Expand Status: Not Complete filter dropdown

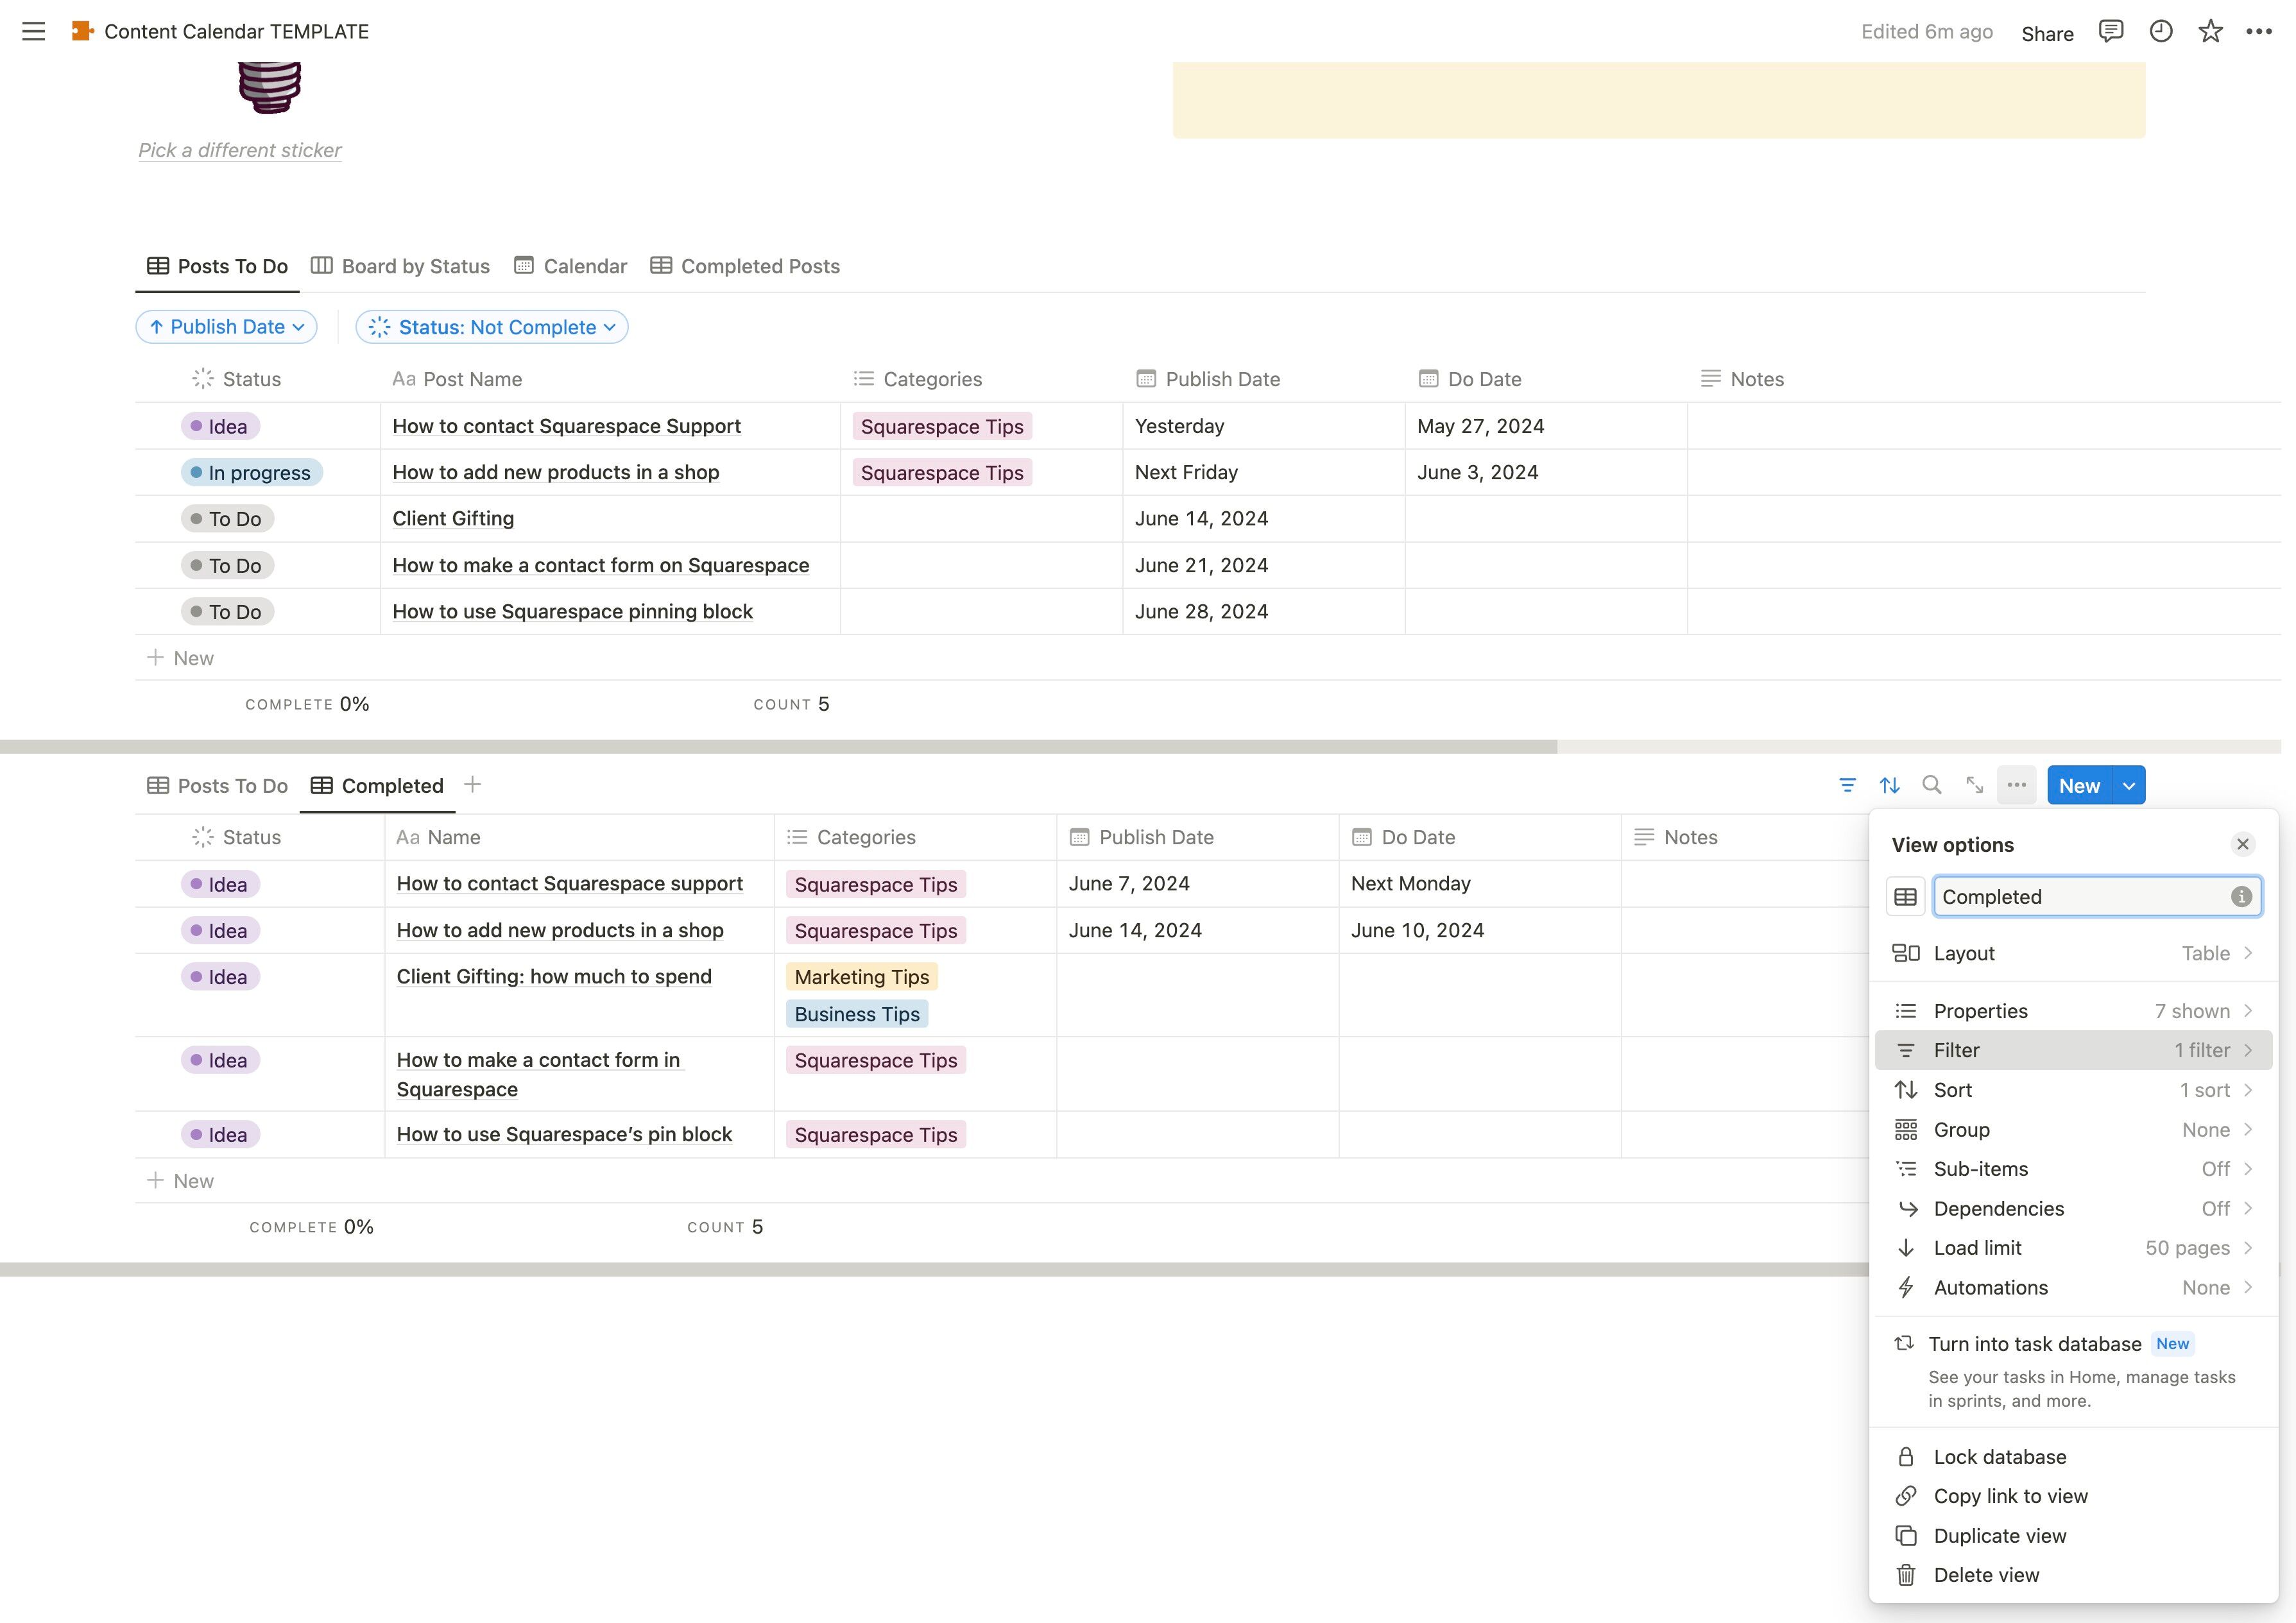point(492,327)
